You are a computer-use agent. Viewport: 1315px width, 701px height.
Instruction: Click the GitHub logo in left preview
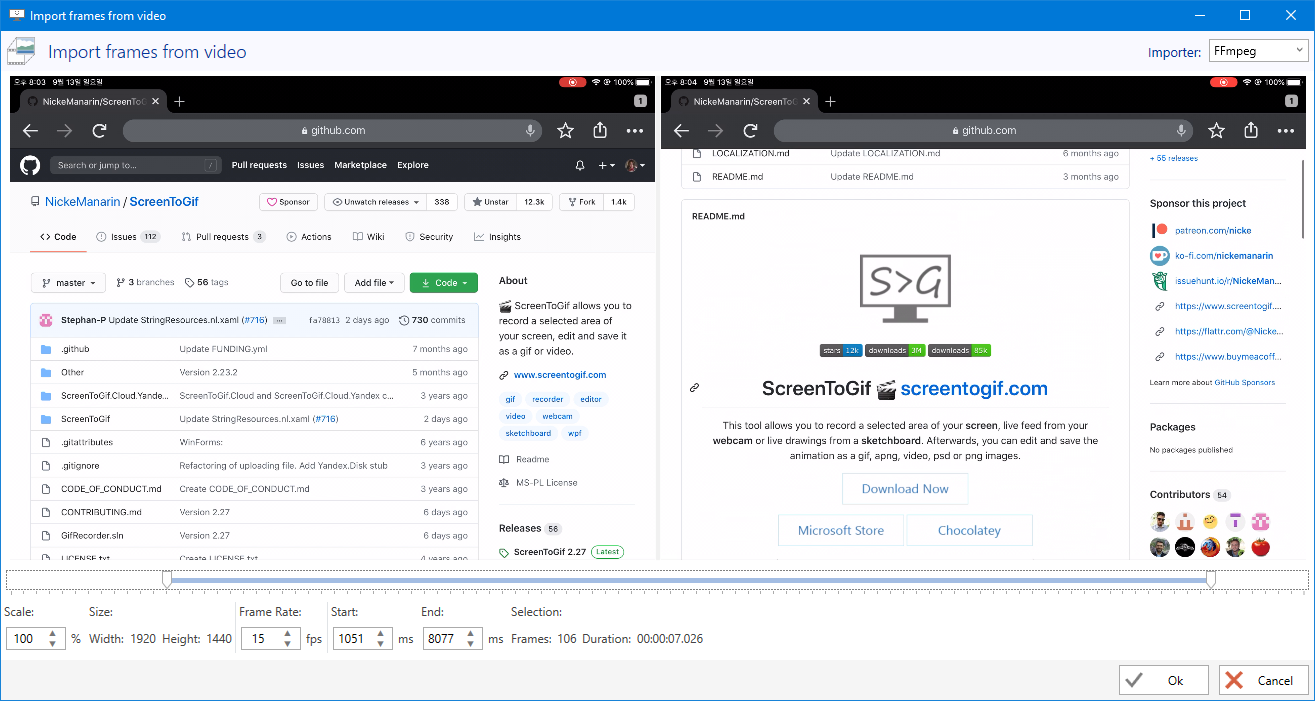click(x=30, y=165)
